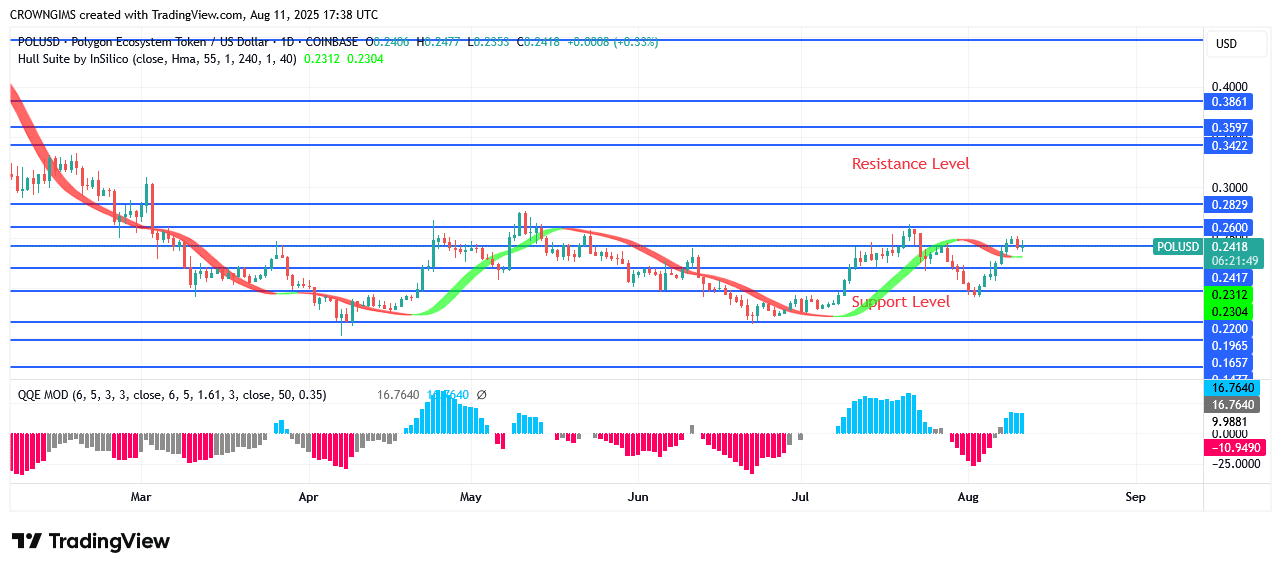
Task: Click the 06:21:49 countdown label
Action: point(1233,261)
